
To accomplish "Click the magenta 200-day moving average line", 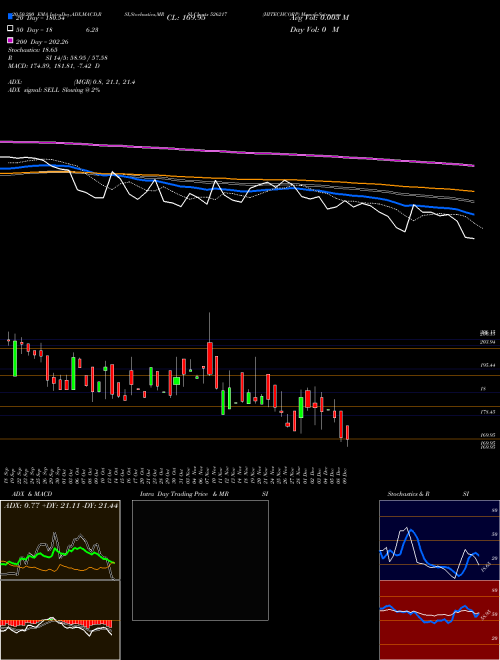I will tap(237, 152).
